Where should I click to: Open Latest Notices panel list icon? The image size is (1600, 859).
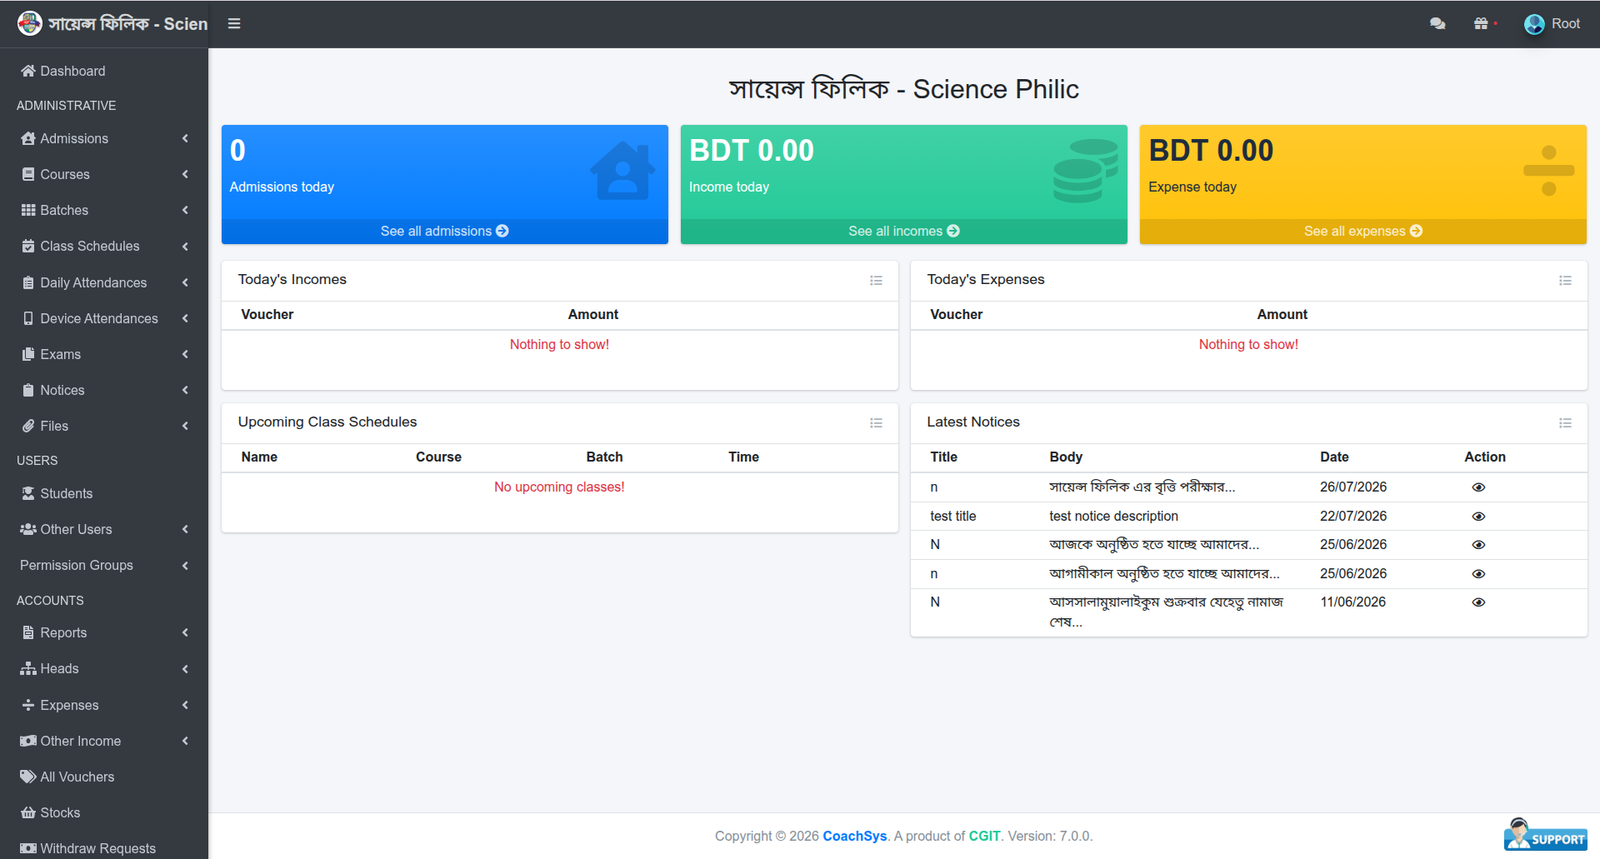coord(1565,423)
